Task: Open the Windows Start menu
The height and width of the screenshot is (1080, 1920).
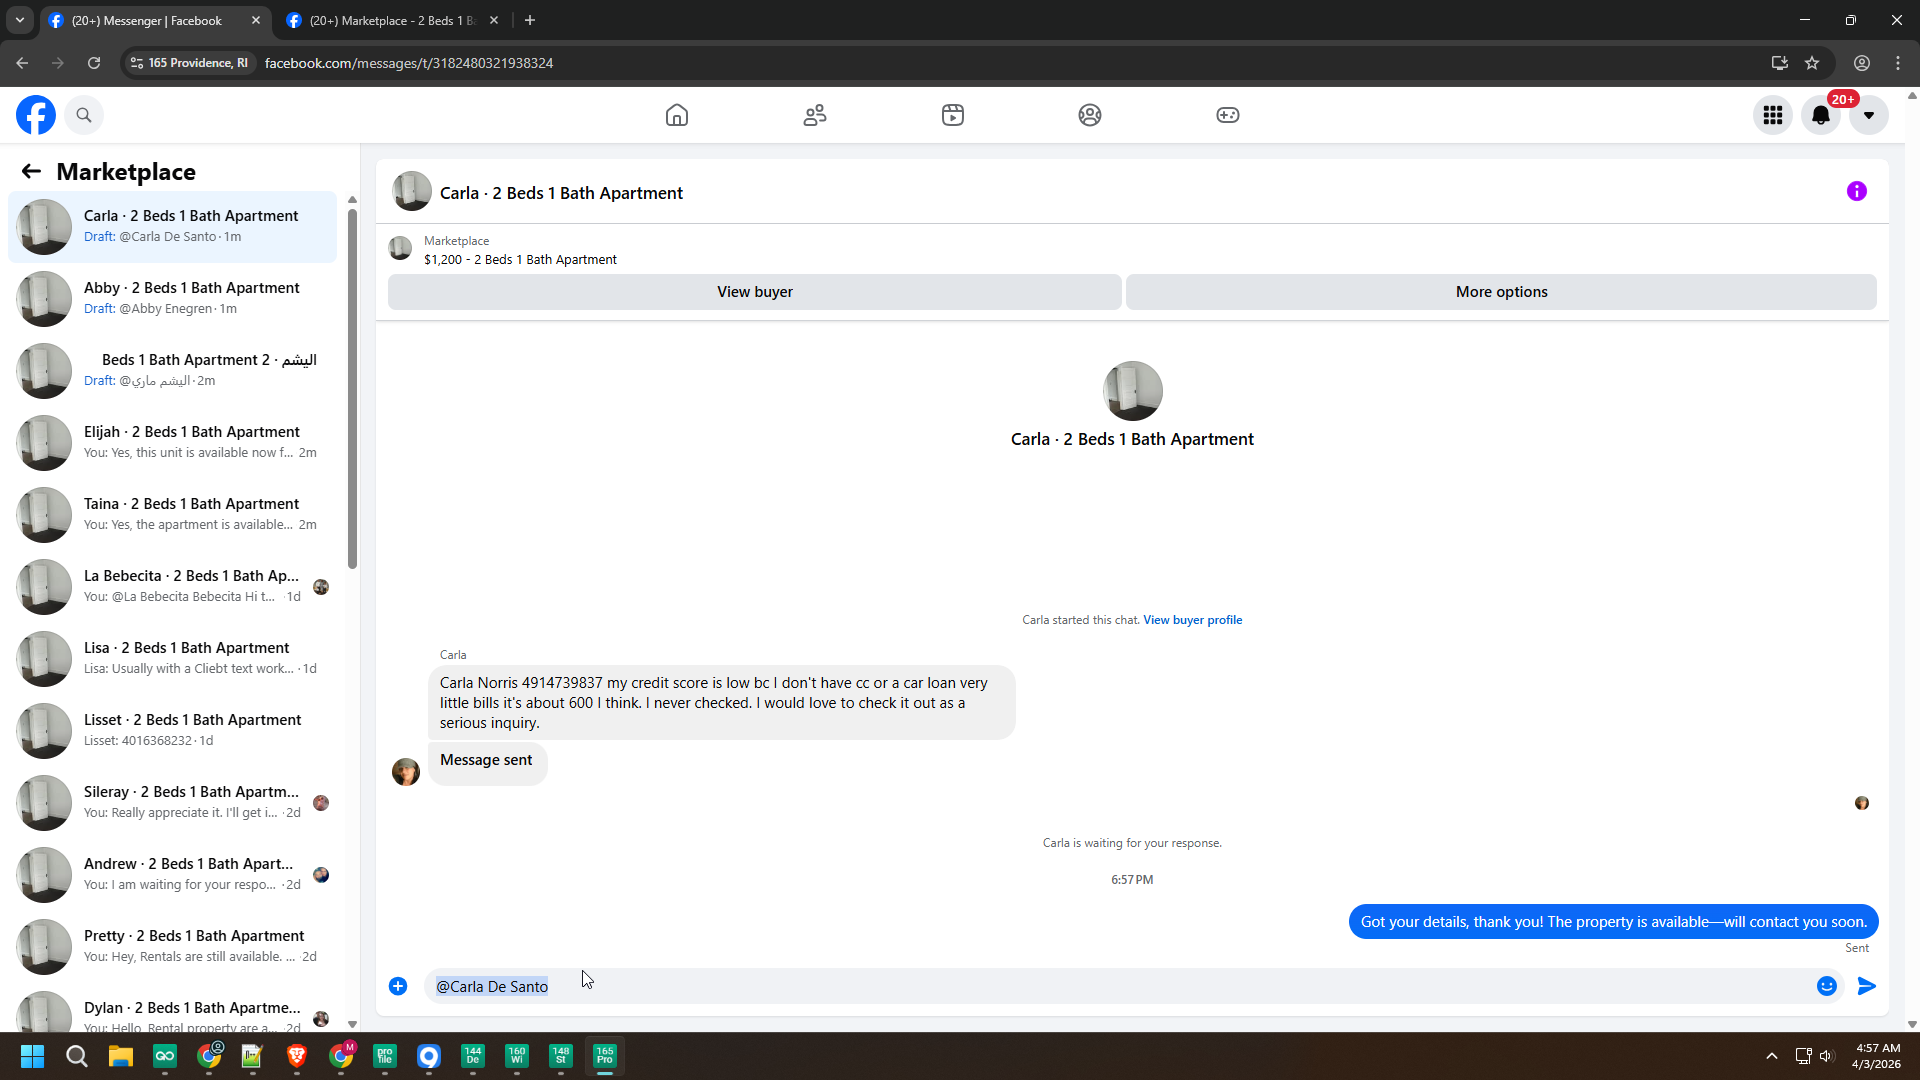Action: click(x=32, y=1056)
